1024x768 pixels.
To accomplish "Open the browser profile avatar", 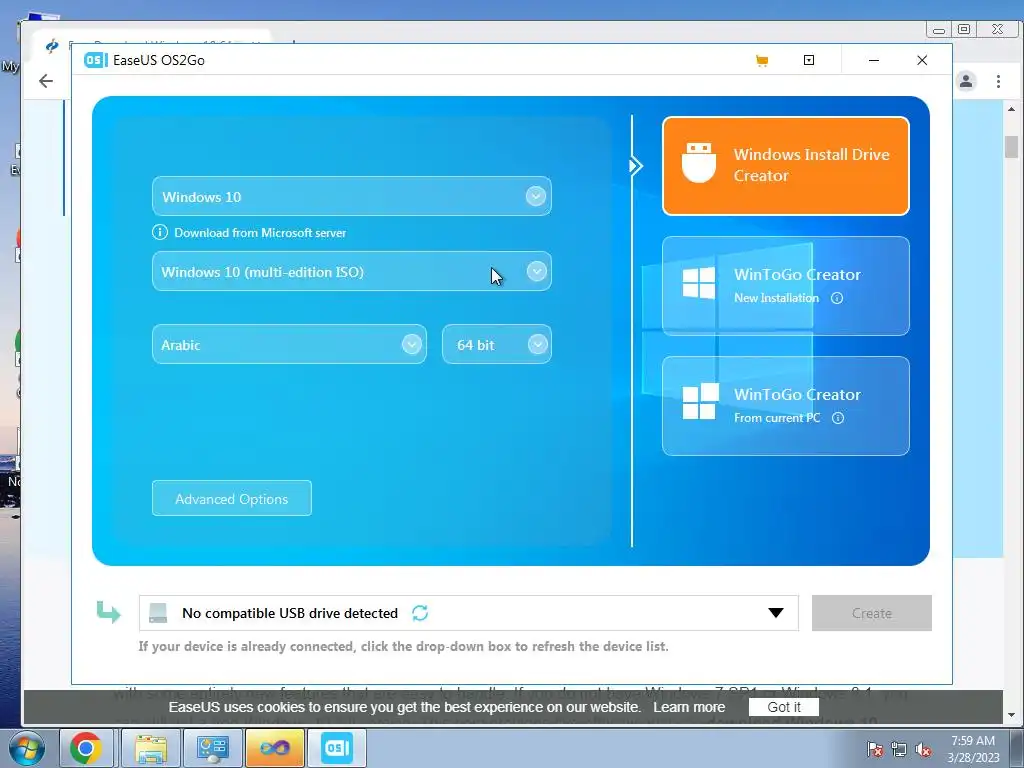I will (x=966, y=81).
